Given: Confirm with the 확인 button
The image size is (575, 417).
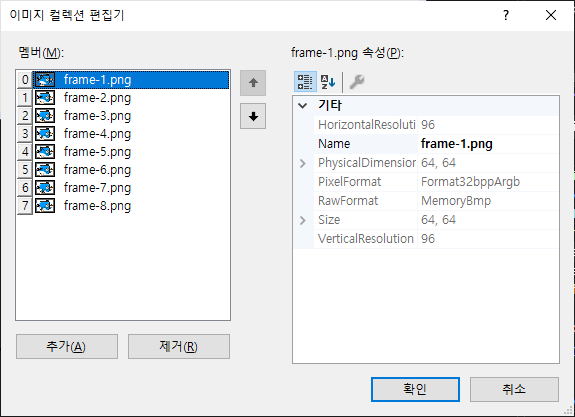Looking at the screenshot, I should coord(415,389).
